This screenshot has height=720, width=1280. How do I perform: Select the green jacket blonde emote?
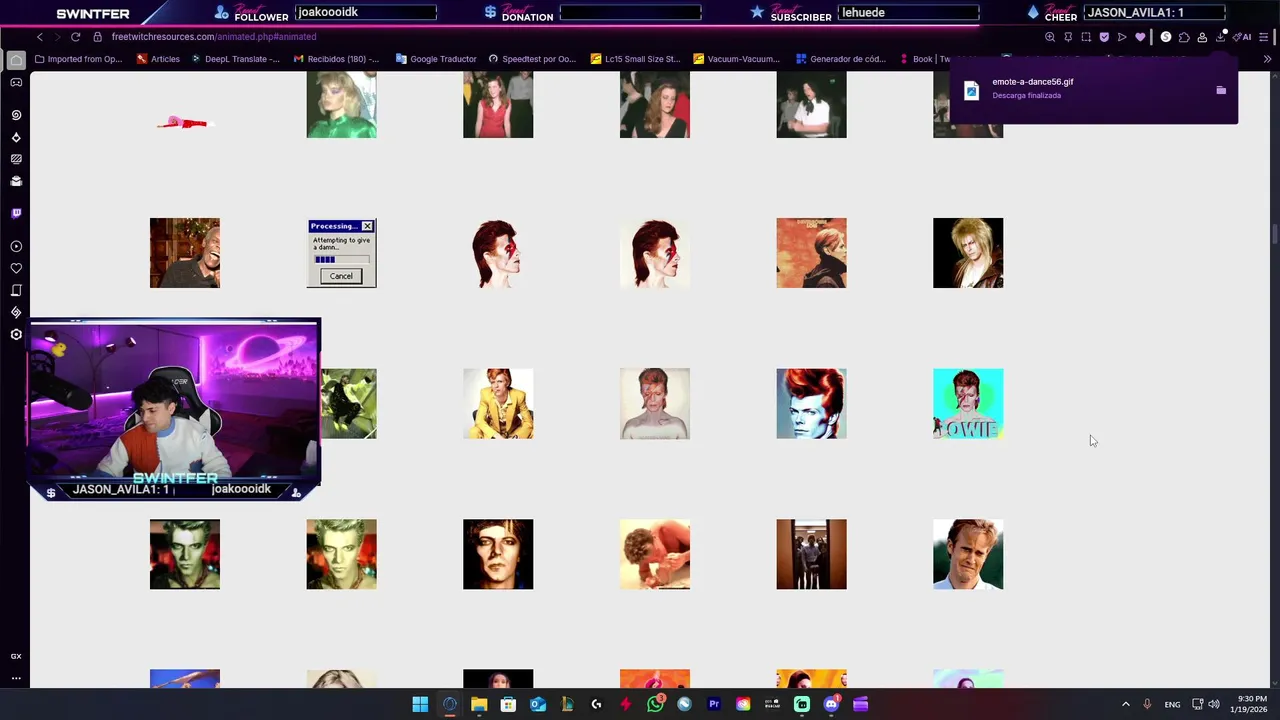[341, 103]
